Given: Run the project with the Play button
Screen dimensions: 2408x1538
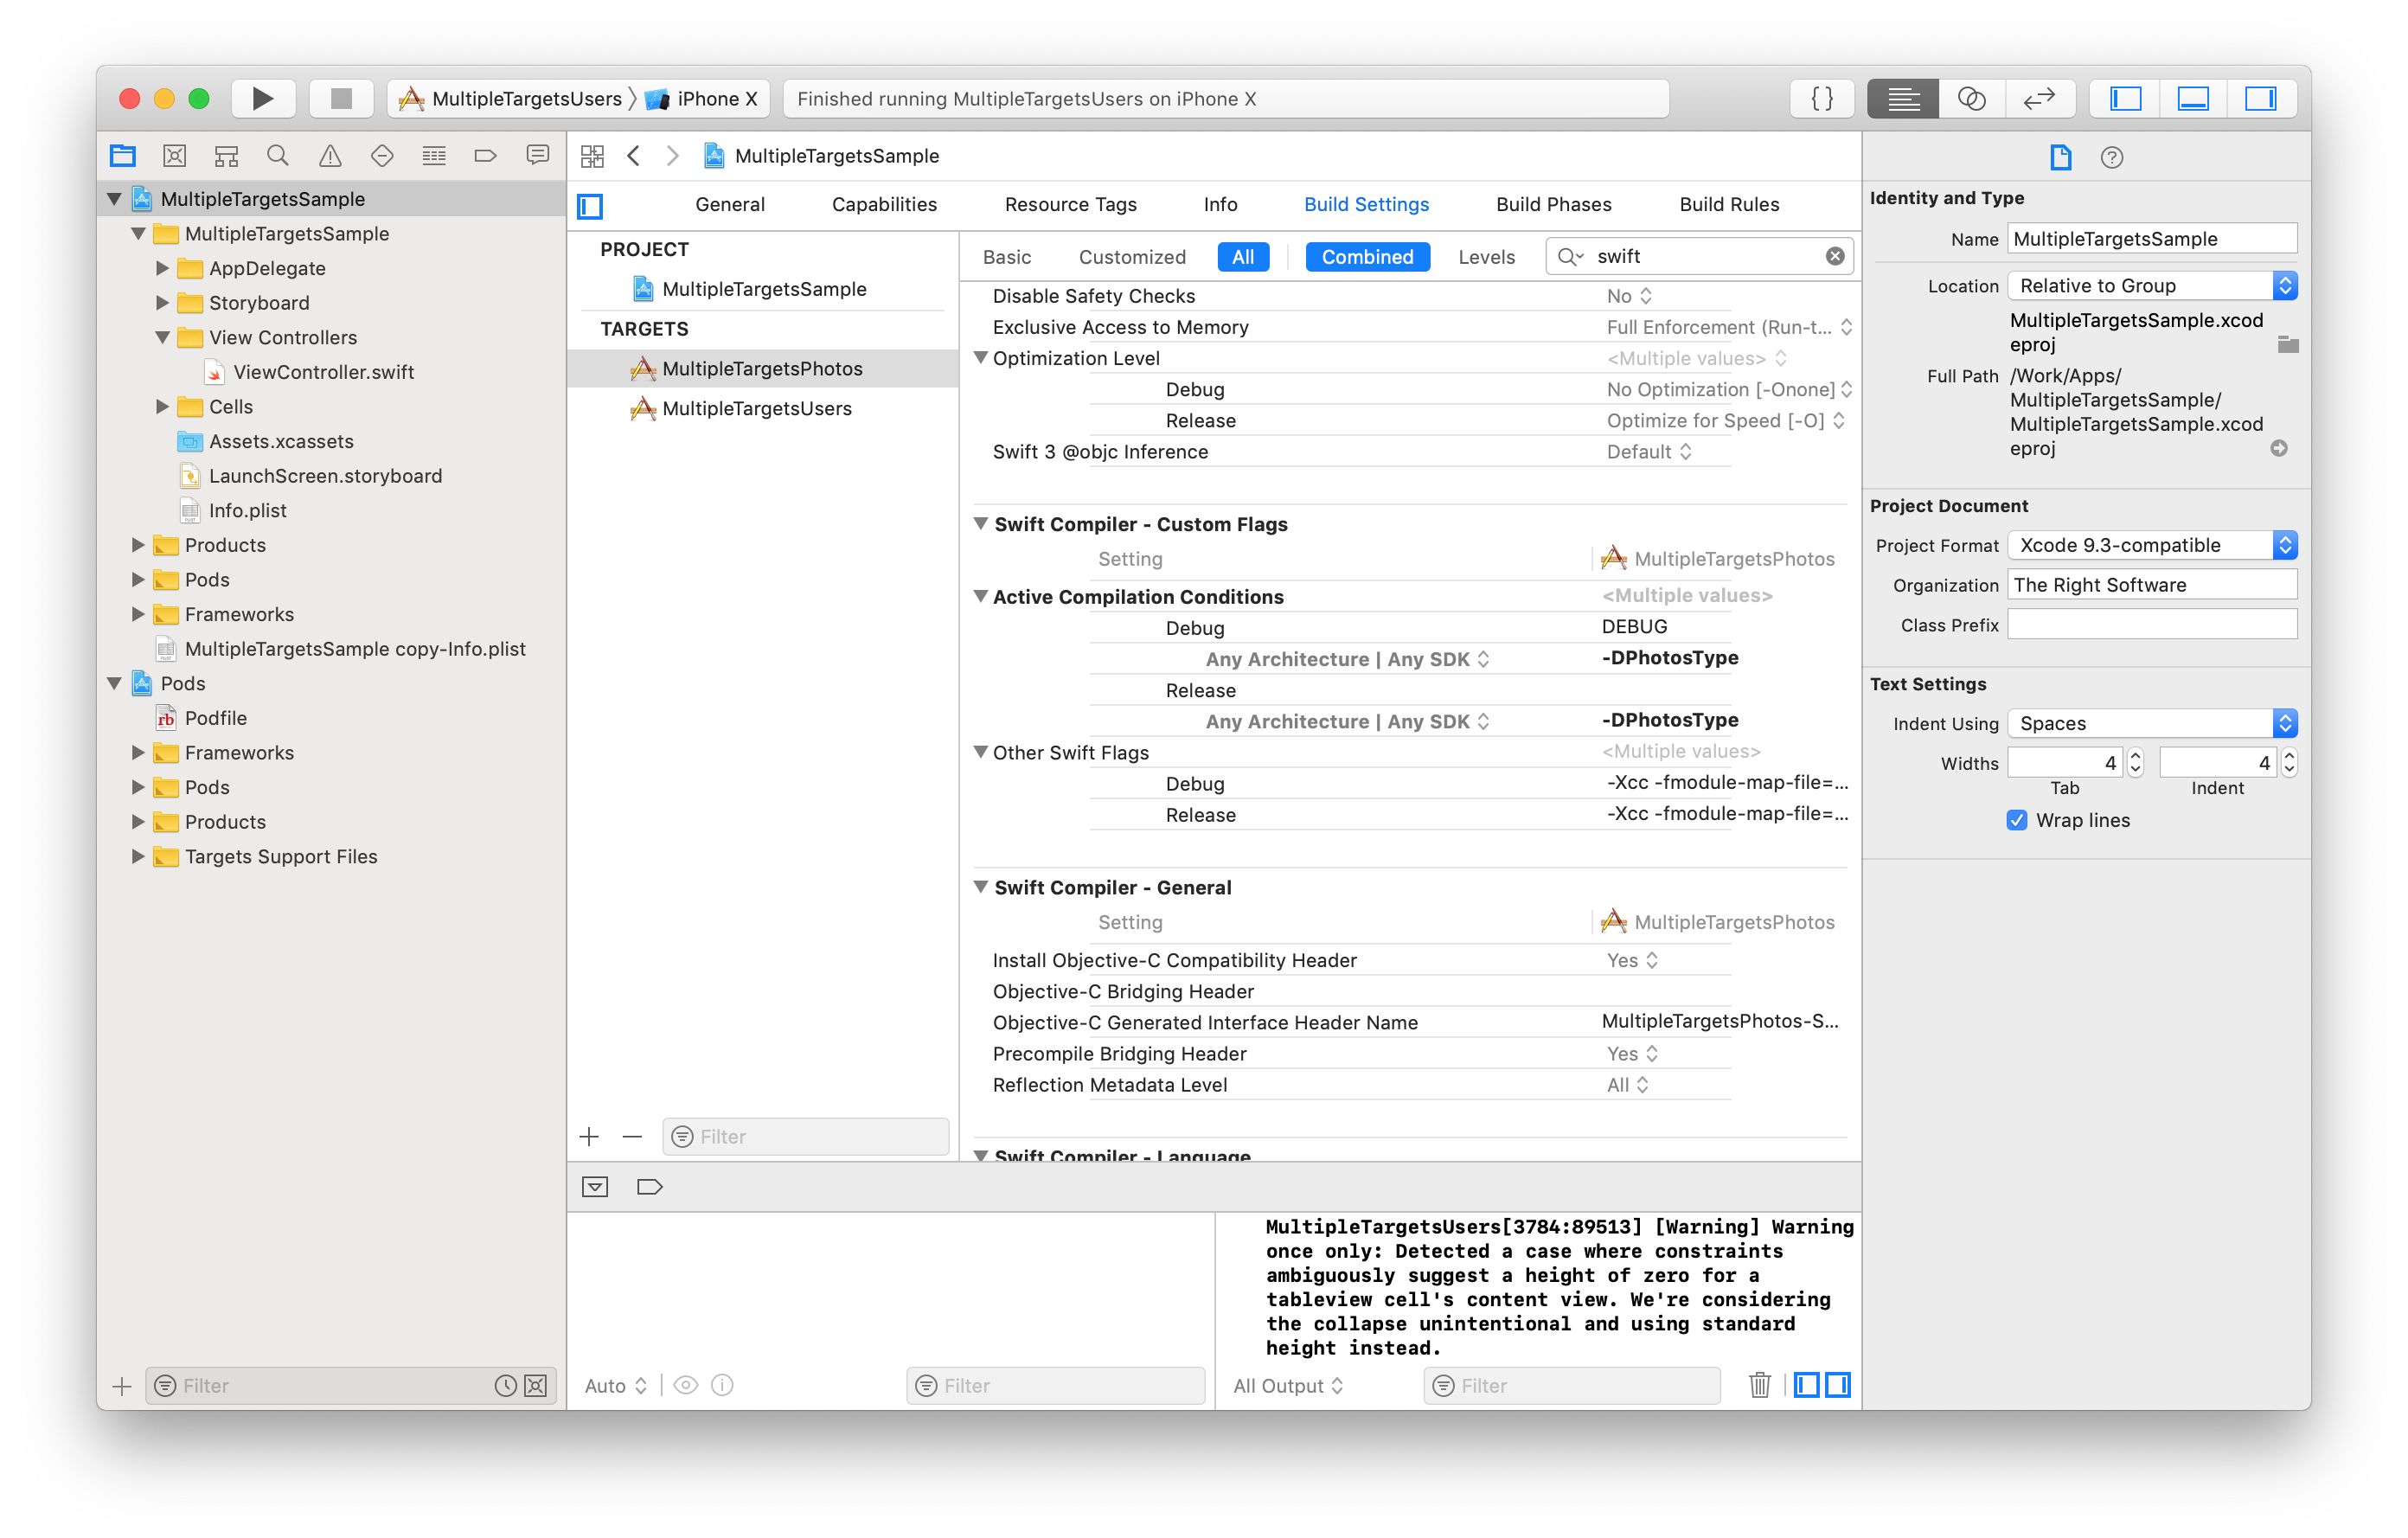Looking at the screenshot, I should (263, 98).
